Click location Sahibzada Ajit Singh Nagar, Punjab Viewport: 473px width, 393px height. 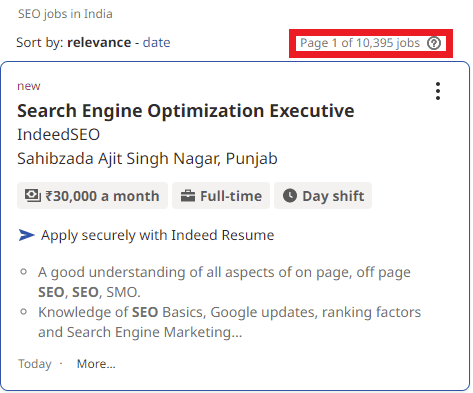click(147, 159)
